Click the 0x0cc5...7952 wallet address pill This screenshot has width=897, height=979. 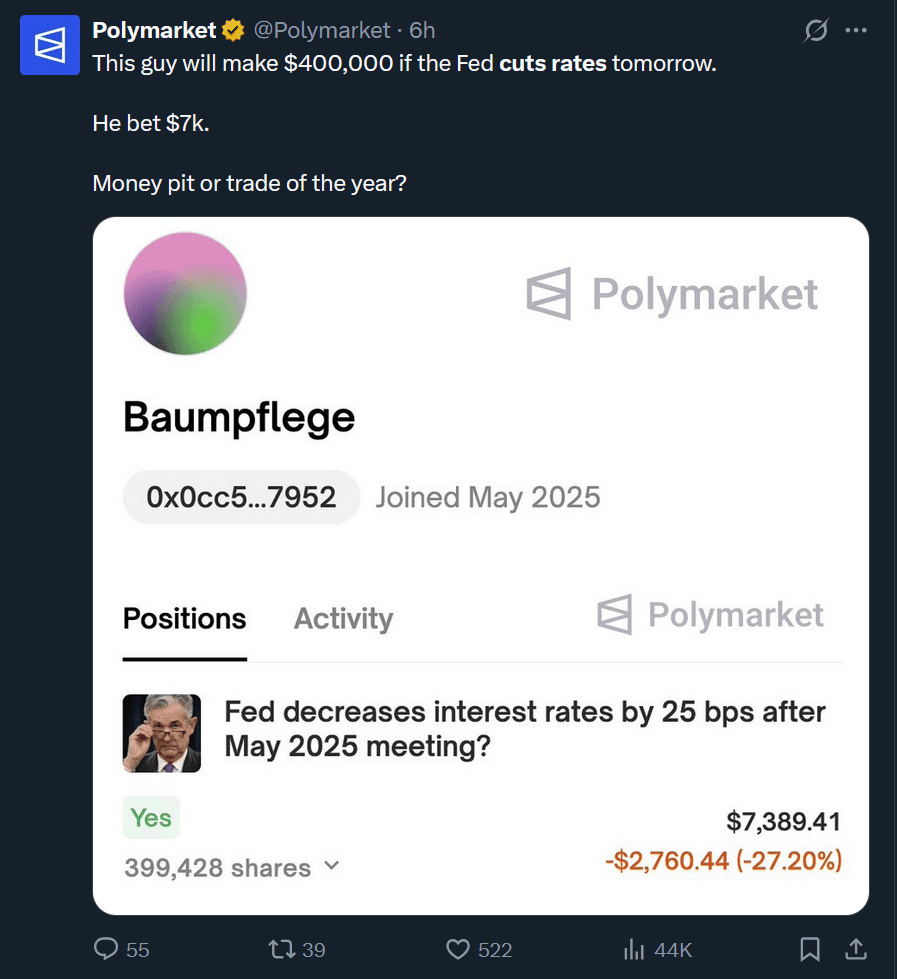click(x=241, y=497)
